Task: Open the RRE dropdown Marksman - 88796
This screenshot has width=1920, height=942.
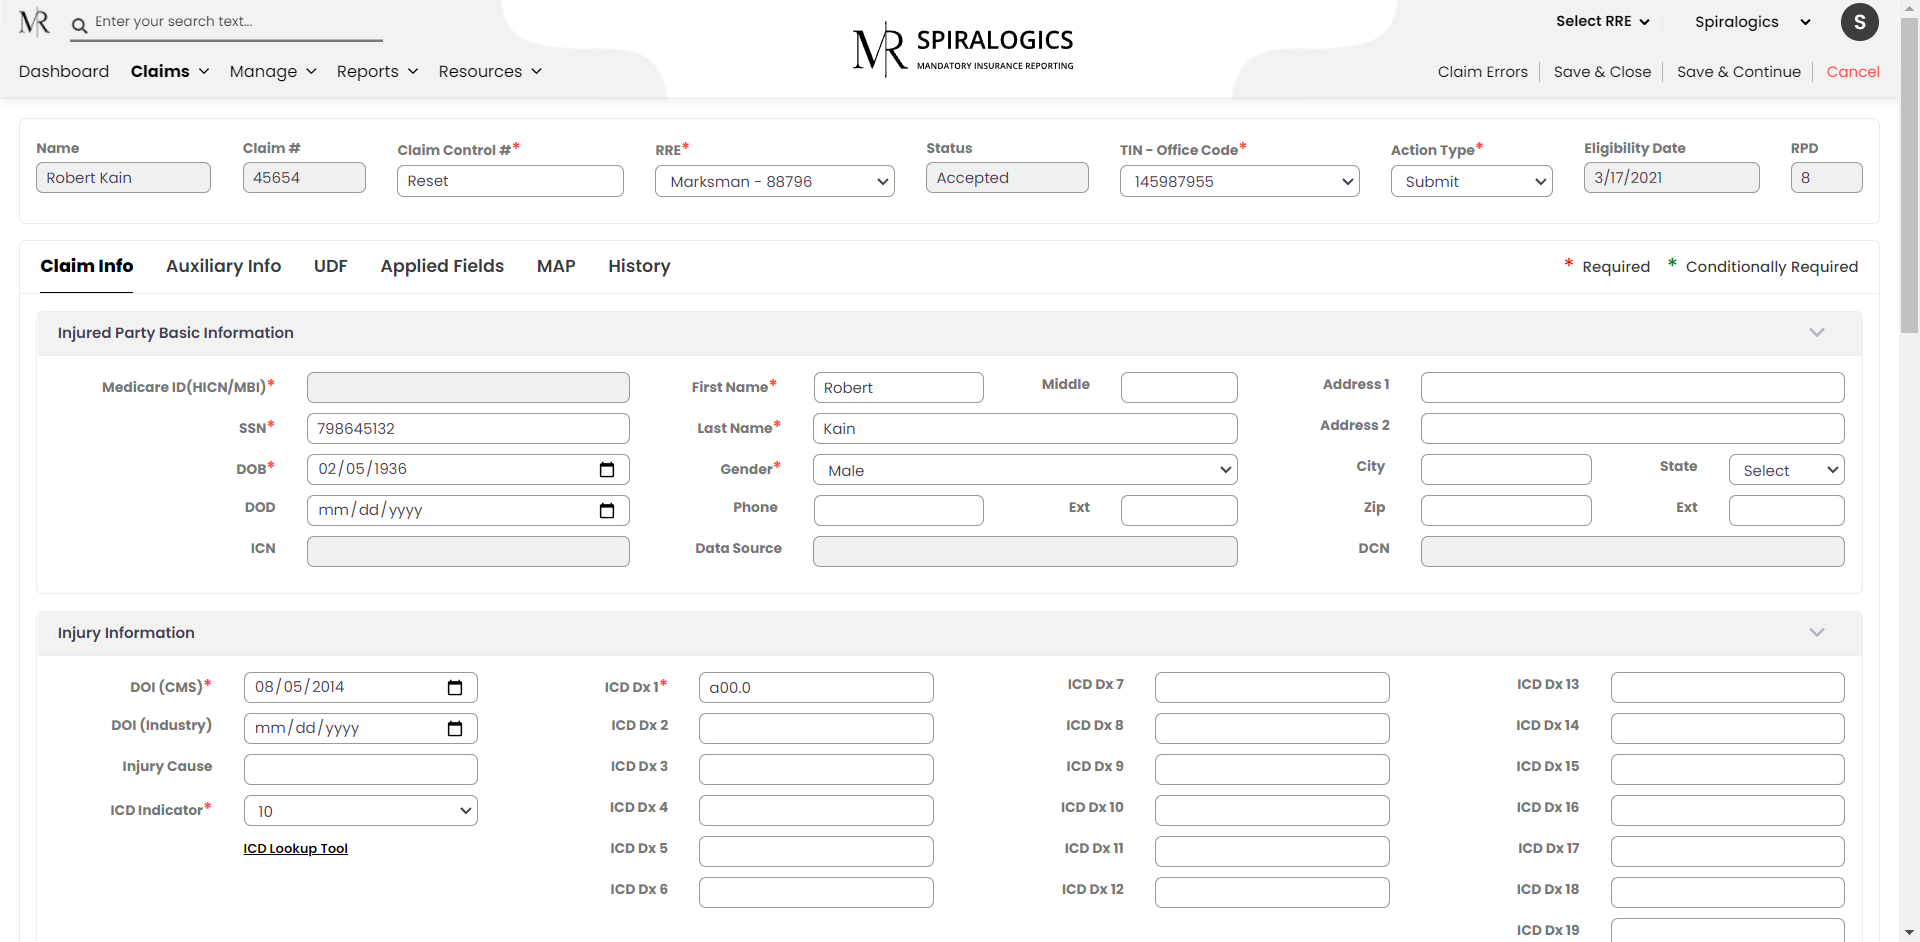Action: 774,182
